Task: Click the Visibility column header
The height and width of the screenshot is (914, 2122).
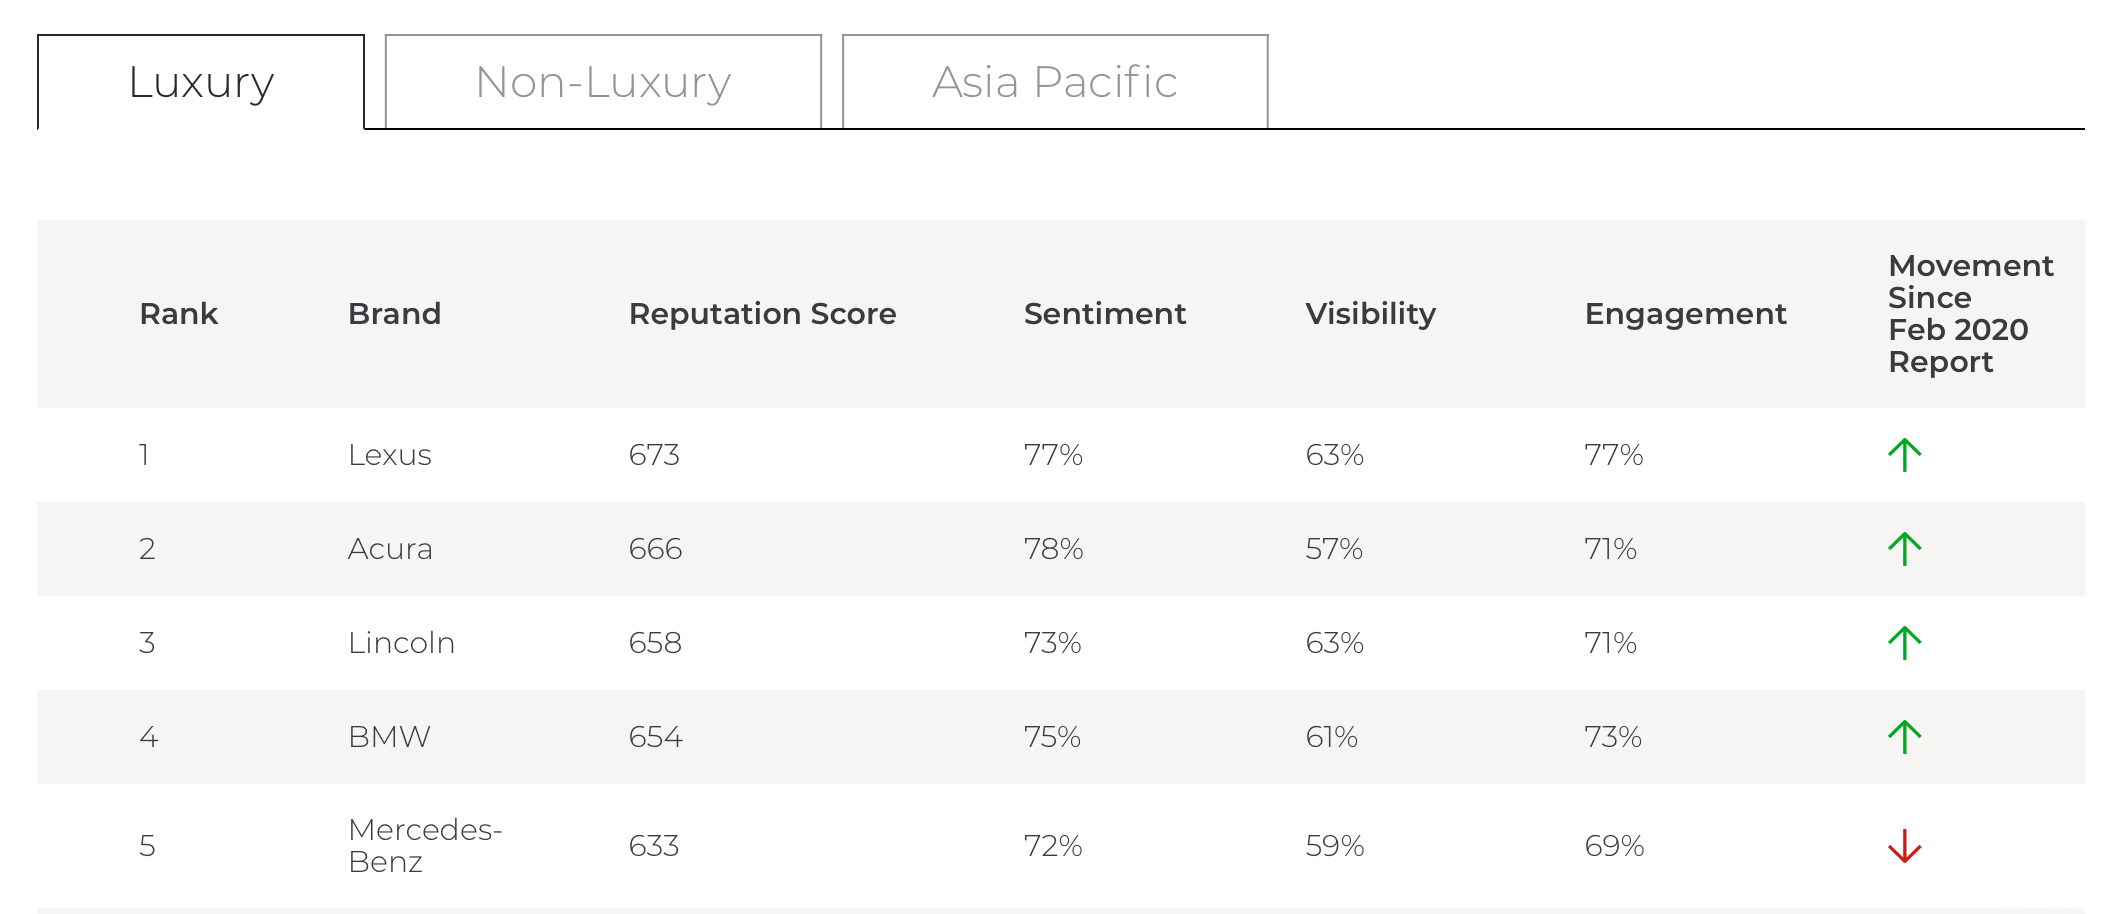Action: tap(1370, 314)
